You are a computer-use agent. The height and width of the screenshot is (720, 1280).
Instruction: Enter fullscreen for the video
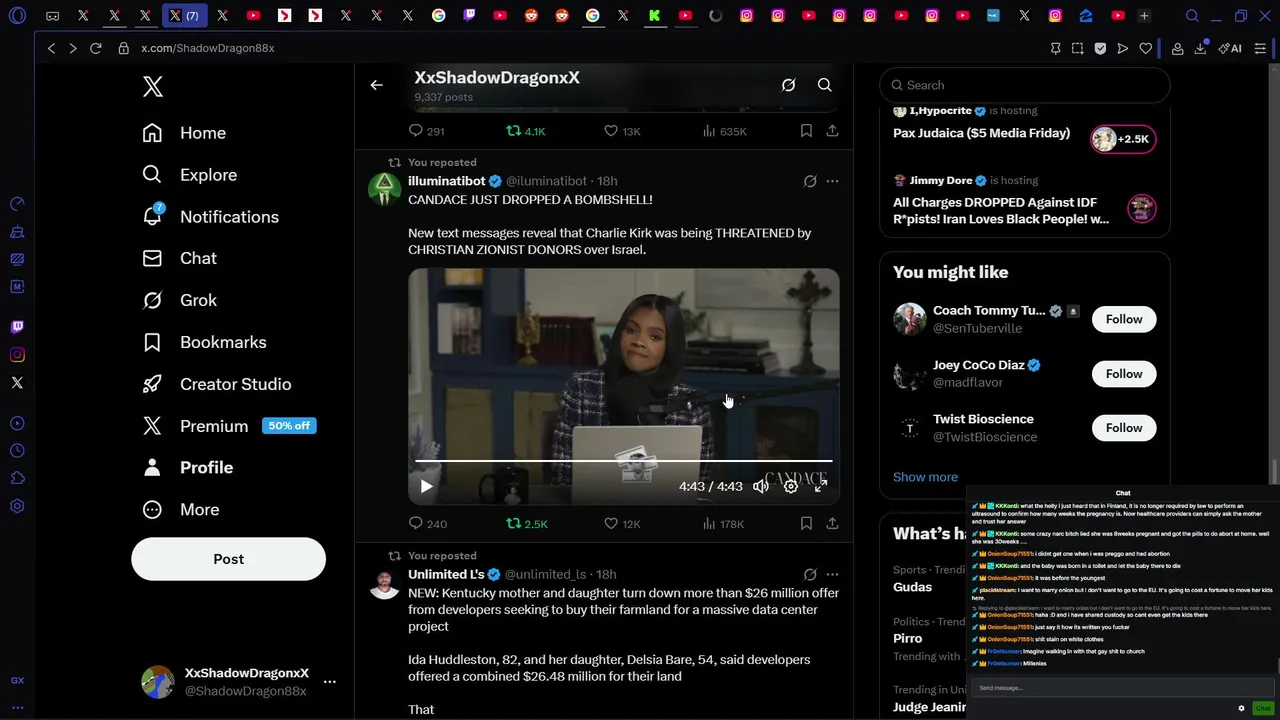tap(821, 486)
